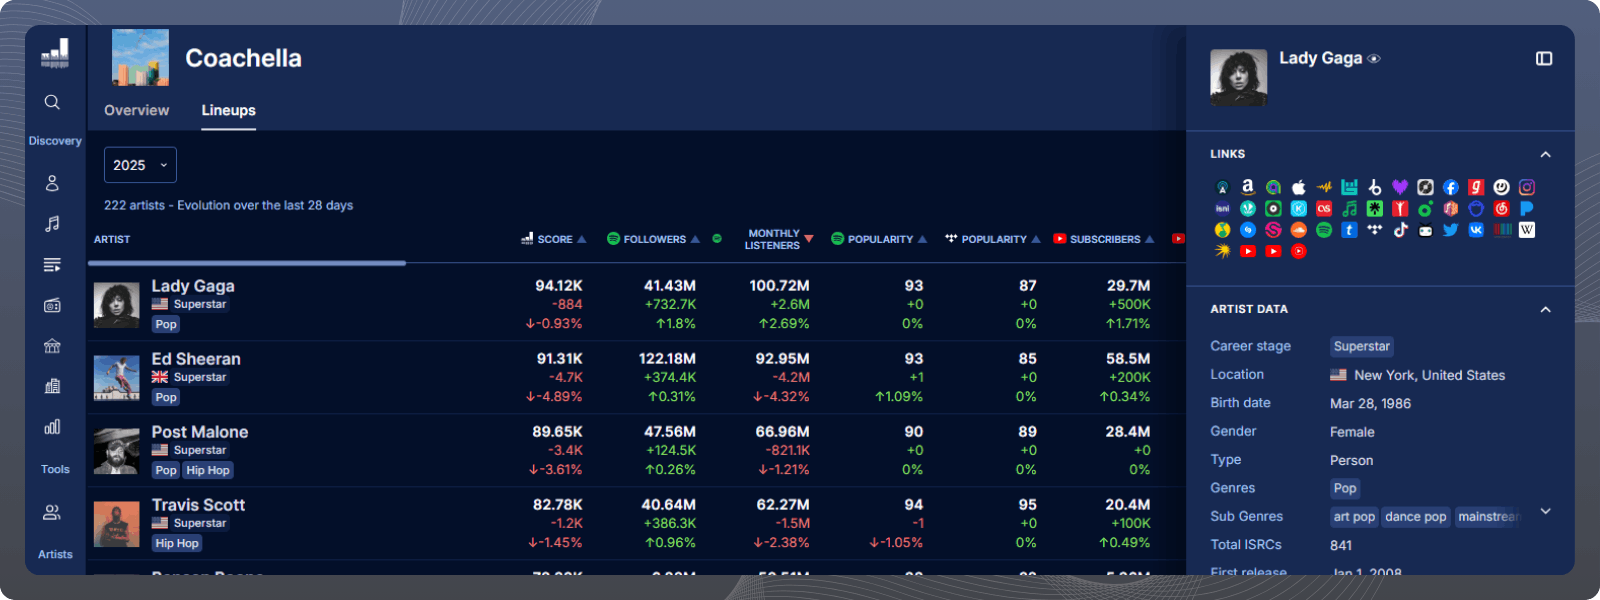Click the music note sidebar icon
Screen dimensions: 1600x600
point(52,224)
